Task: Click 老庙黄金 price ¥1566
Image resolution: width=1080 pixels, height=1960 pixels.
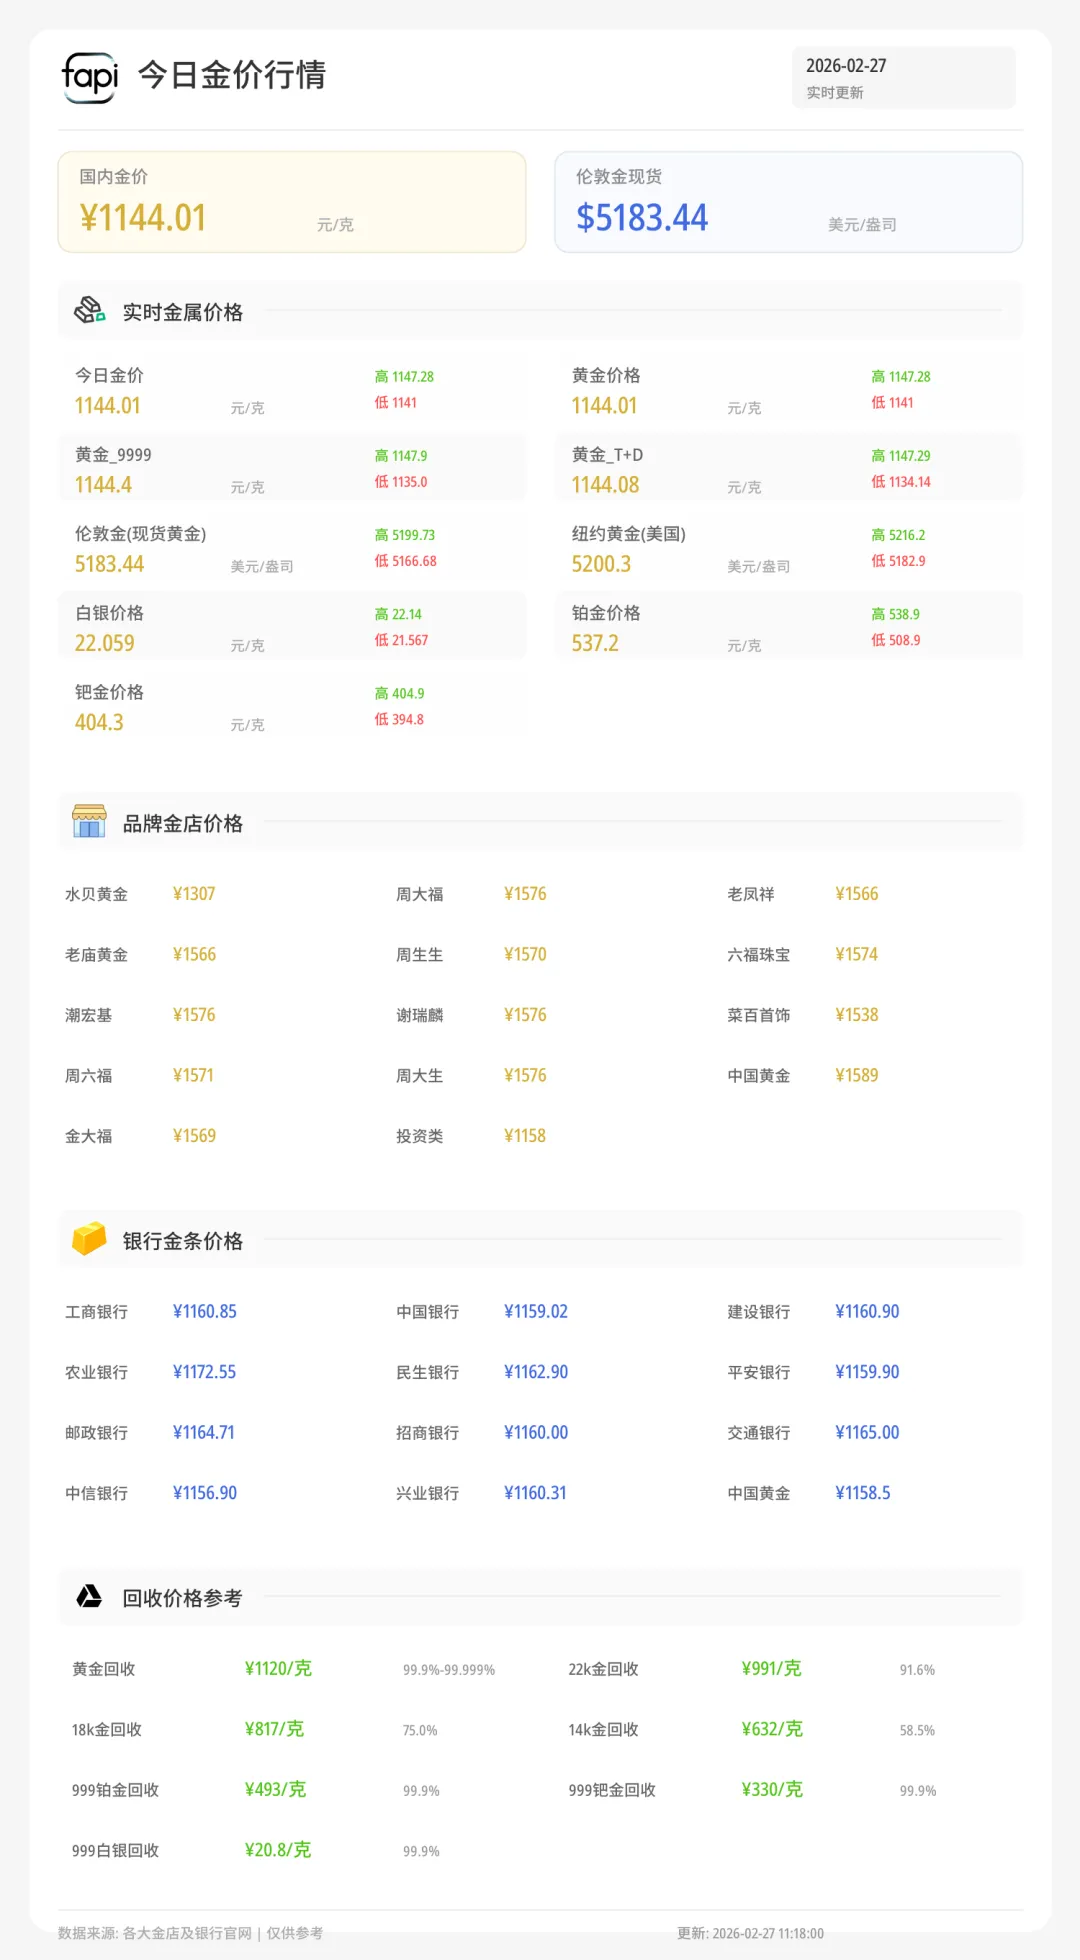Action: click(x=194, y=954)
